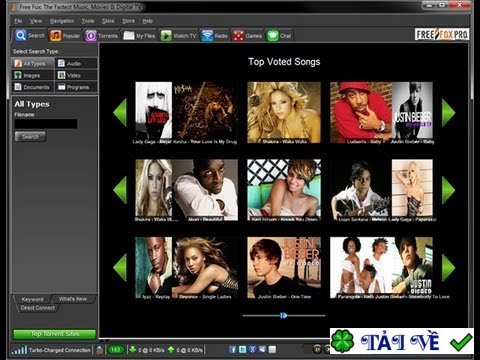Select Documents search type
480x360 pixels.
point(33,87)
